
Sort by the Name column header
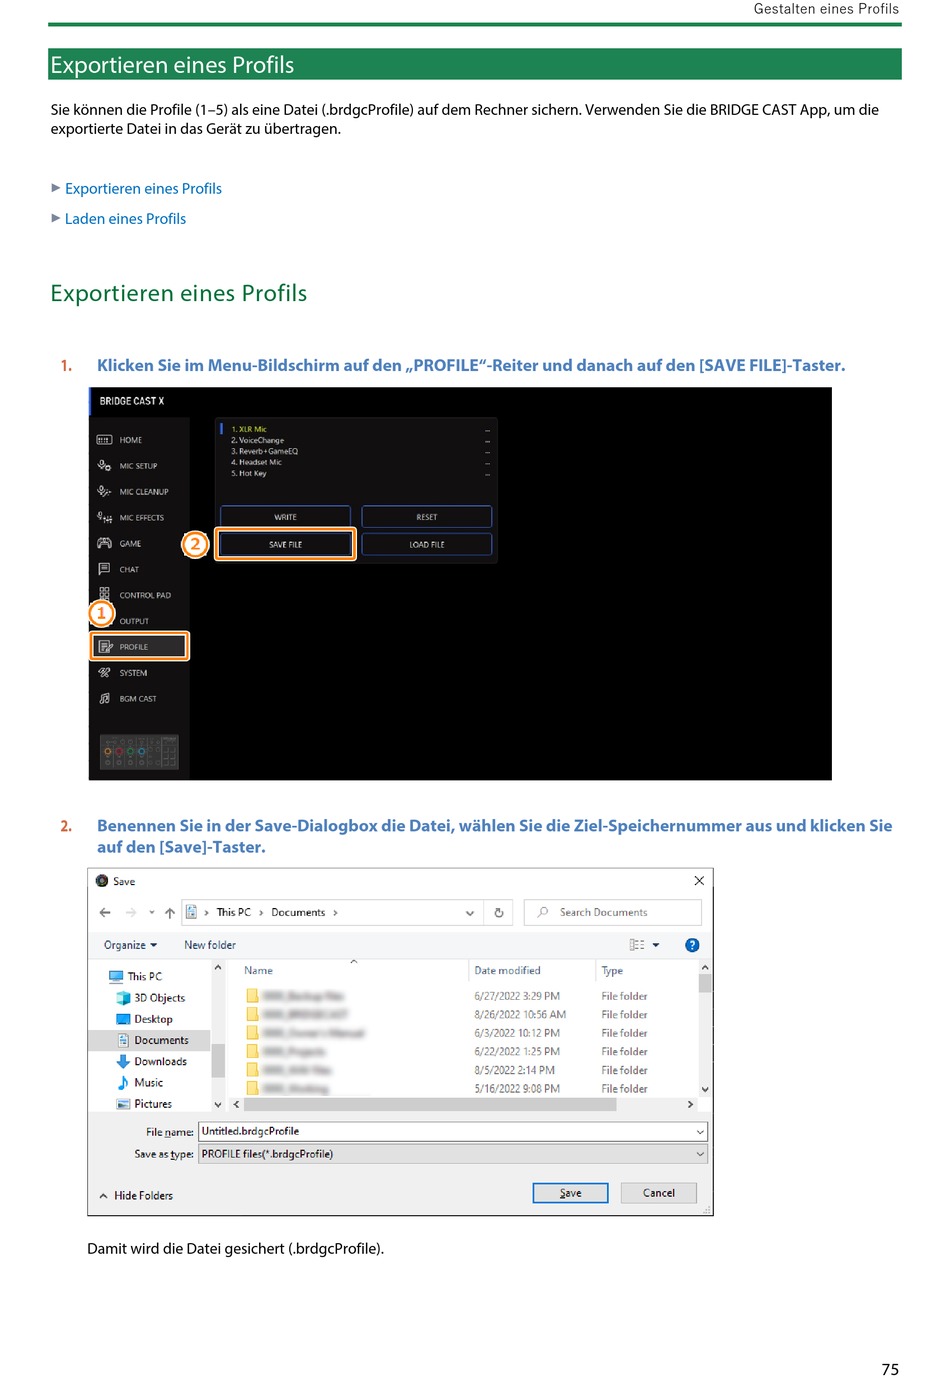[x=258, y=970]
